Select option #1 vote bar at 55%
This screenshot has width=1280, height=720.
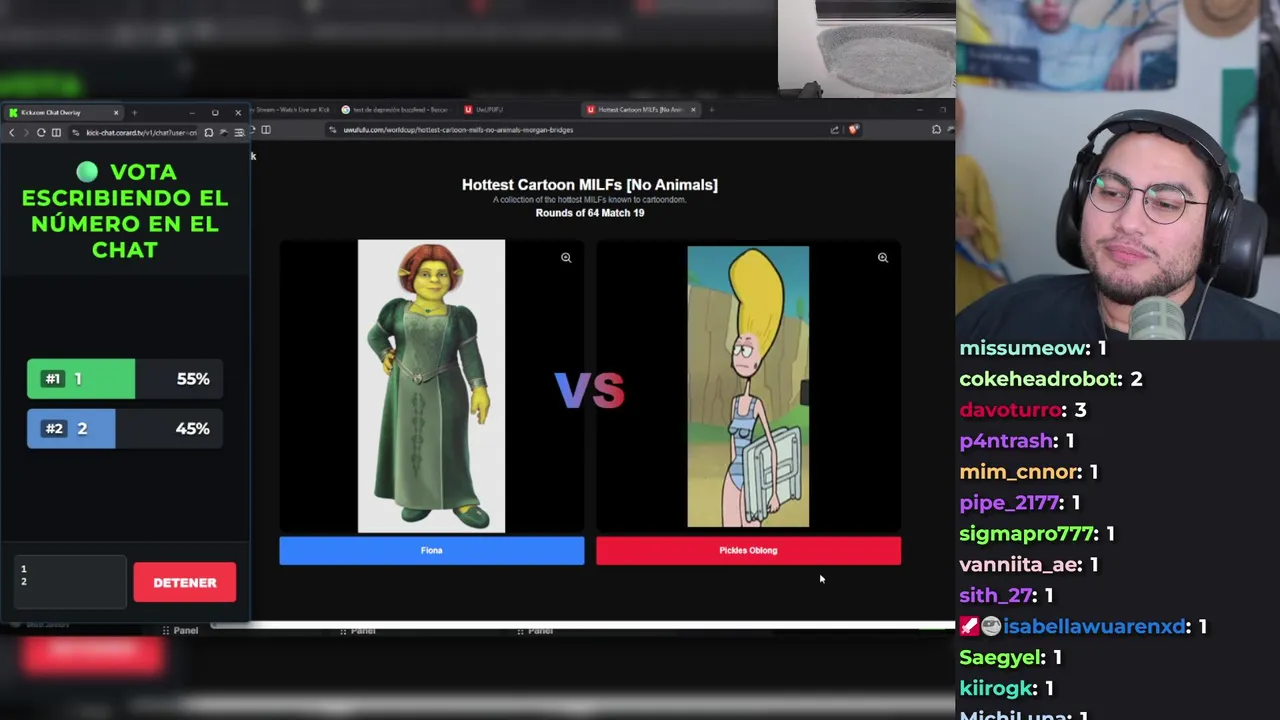pyautogui.click(x=125, y=379)
